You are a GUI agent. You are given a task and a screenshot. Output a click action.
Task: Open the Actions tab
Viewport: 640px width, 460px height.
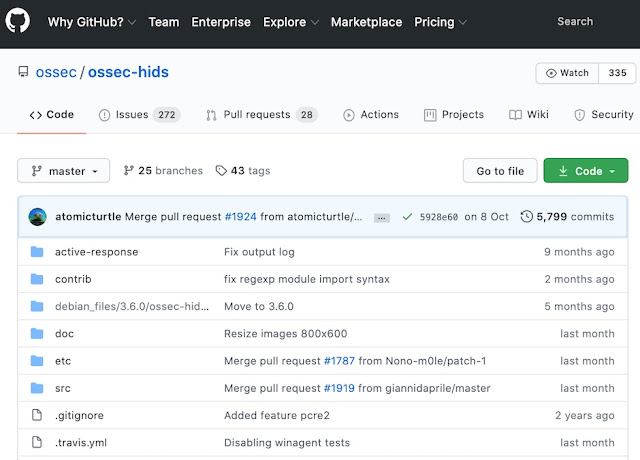point(370,115)
